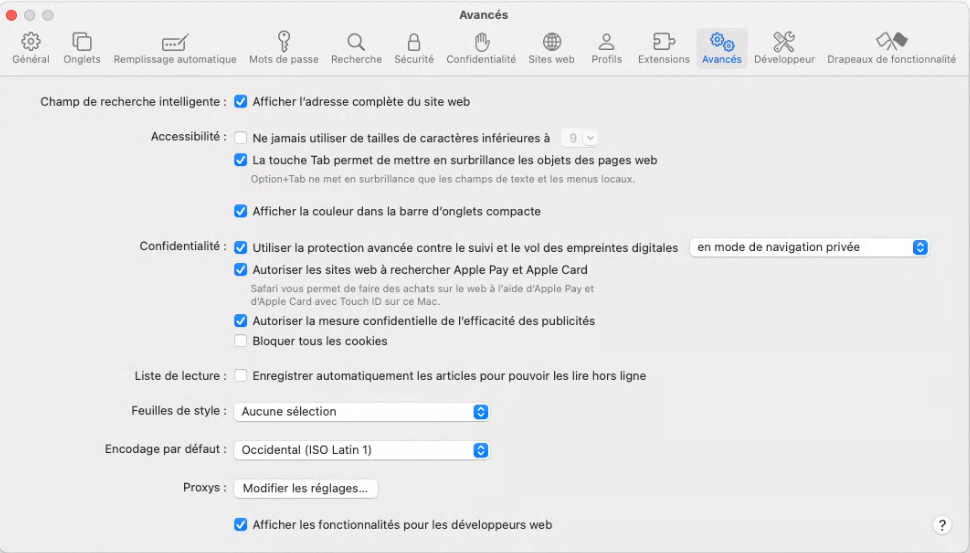970x553 pixels.
Task: Go to Sécurité padlock settings
Action: (x=414, y=48)
